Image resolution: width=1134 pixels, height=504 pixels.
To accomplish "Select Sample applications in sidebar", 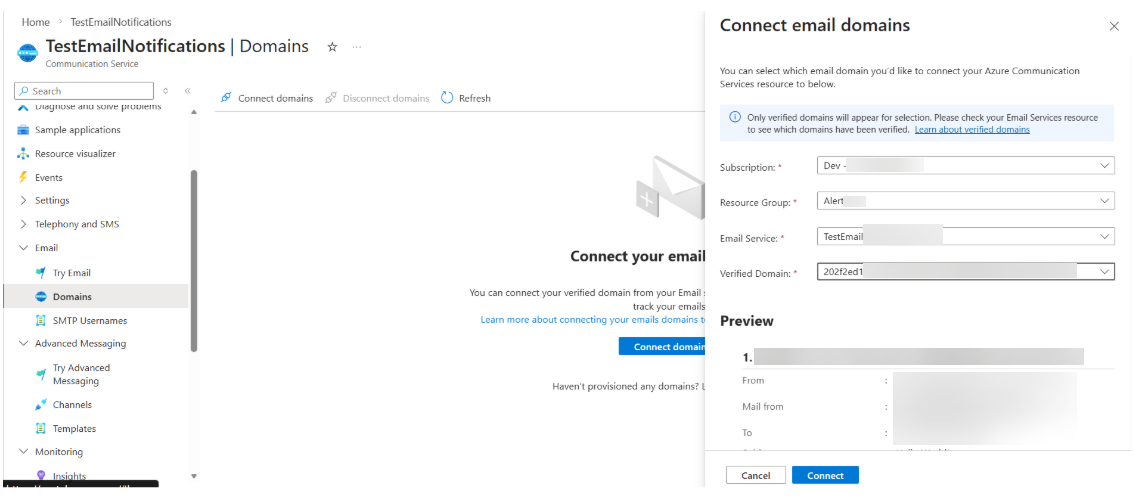I will pyautogui.click(x=78, y=130).
